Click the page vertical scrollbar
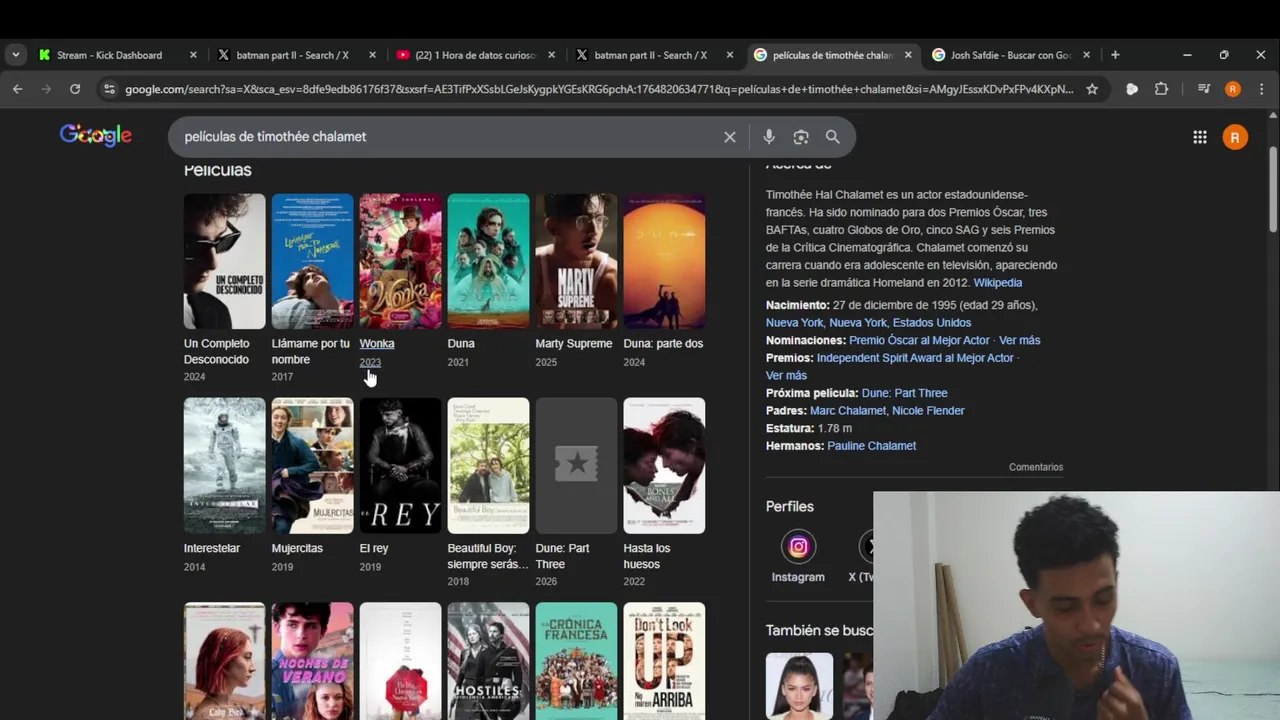1280x720 pixels. [1273, 190]
